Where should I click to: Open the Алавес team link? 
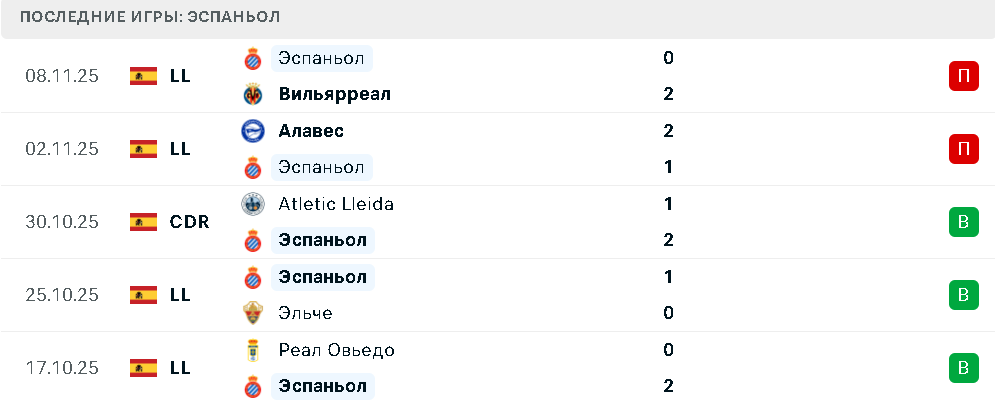click(312, 131)
